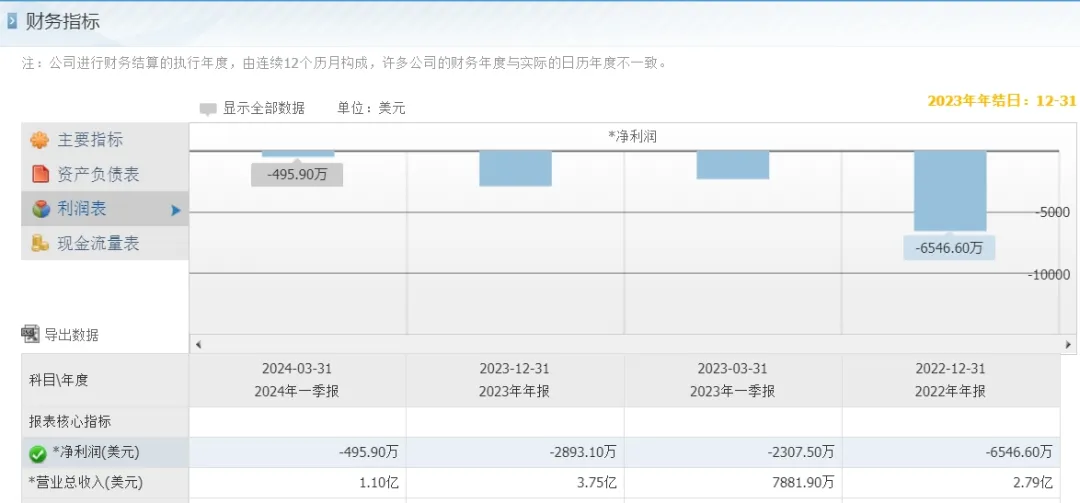Click the 2022-12-31 net profit bar
The height and width of the screenshot is (503, 1080).
(951, 190)
